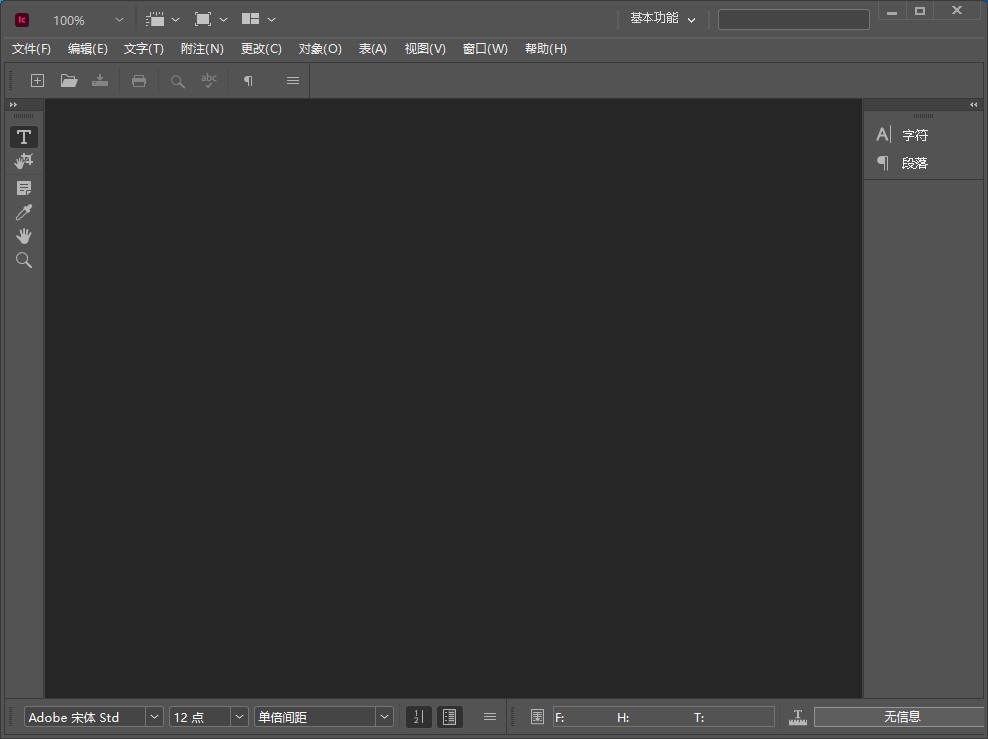Click the Open folder icon
This screenshot has width=988, height=739.
coord(69,81)
